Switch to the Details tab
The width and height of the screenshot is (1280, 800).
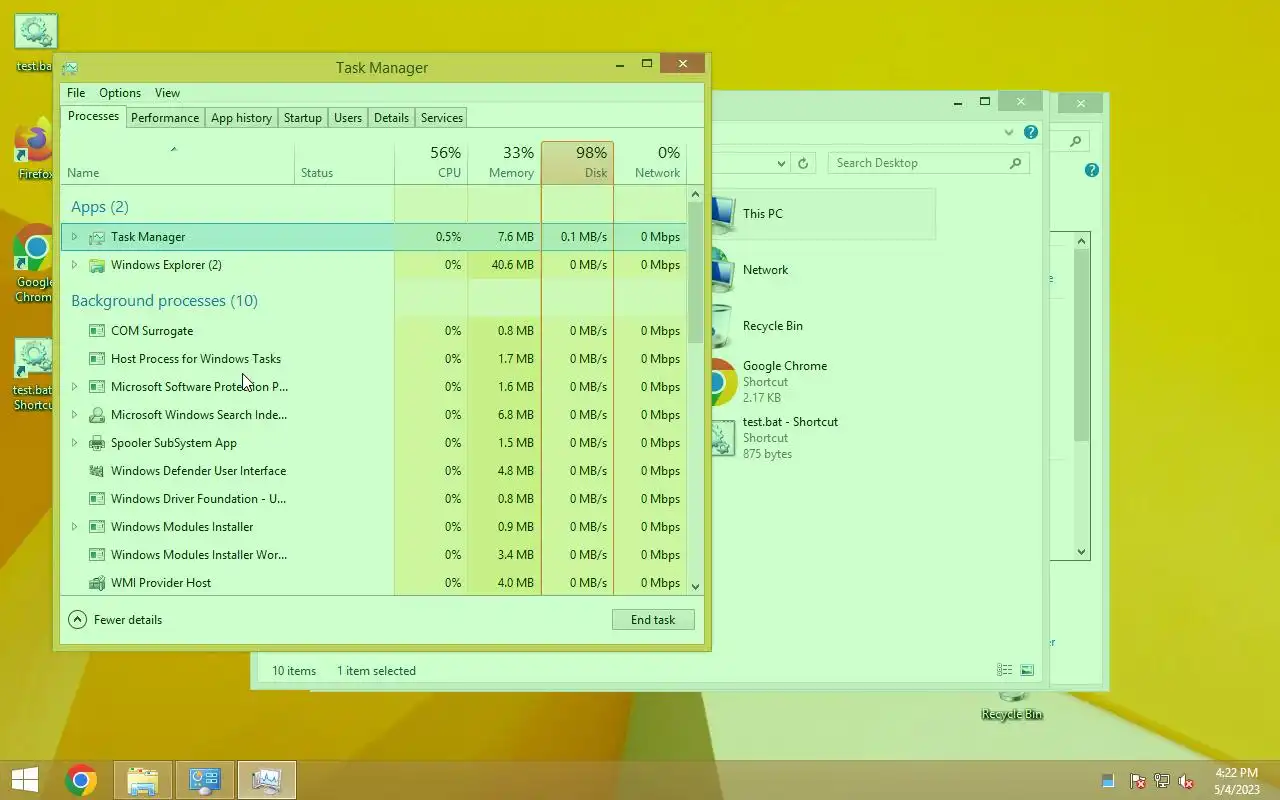391,118
